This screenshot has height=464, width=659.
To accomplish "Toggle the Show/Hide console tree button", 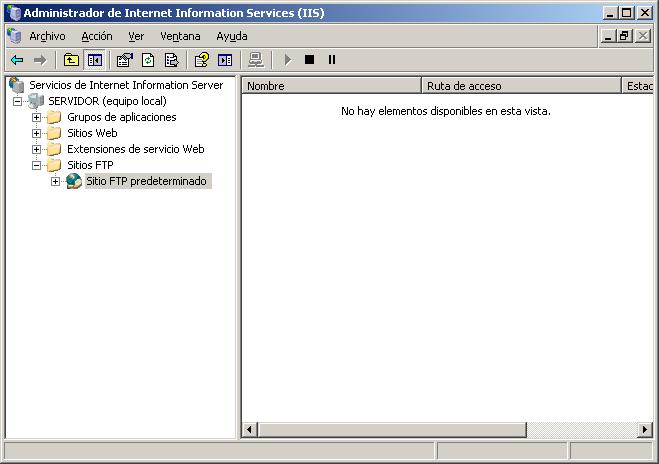I will click(x=93, y=60).
